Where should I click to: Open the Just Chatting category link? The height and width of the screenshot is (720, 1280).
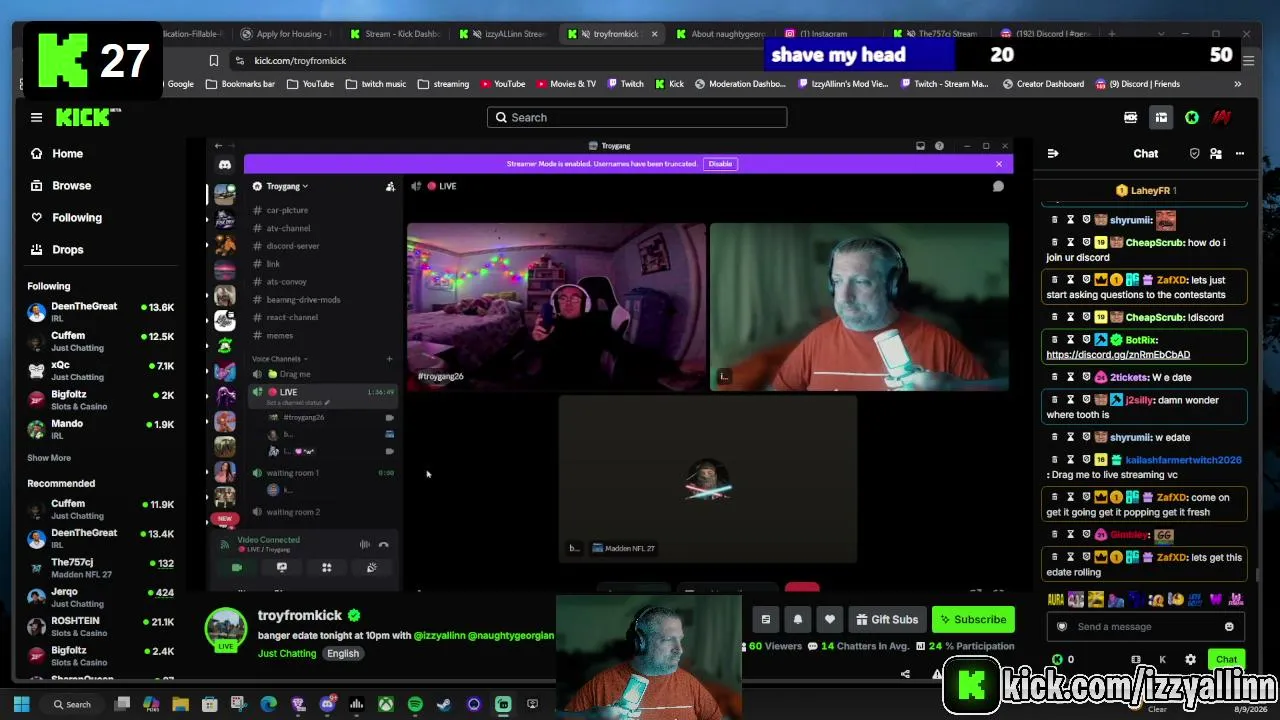tap(287, 653)
